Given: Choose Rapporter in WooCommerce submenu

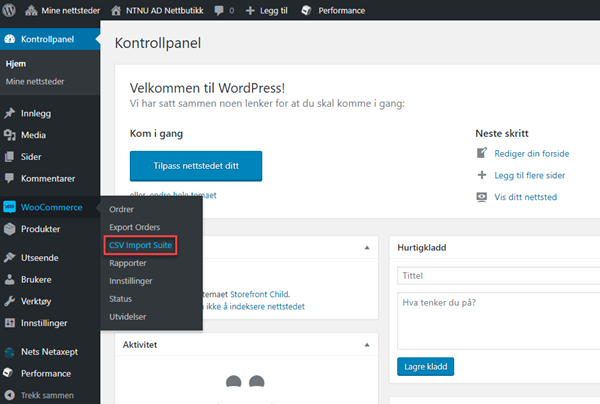Looking at the screenshot, I should tap(128, 263).
